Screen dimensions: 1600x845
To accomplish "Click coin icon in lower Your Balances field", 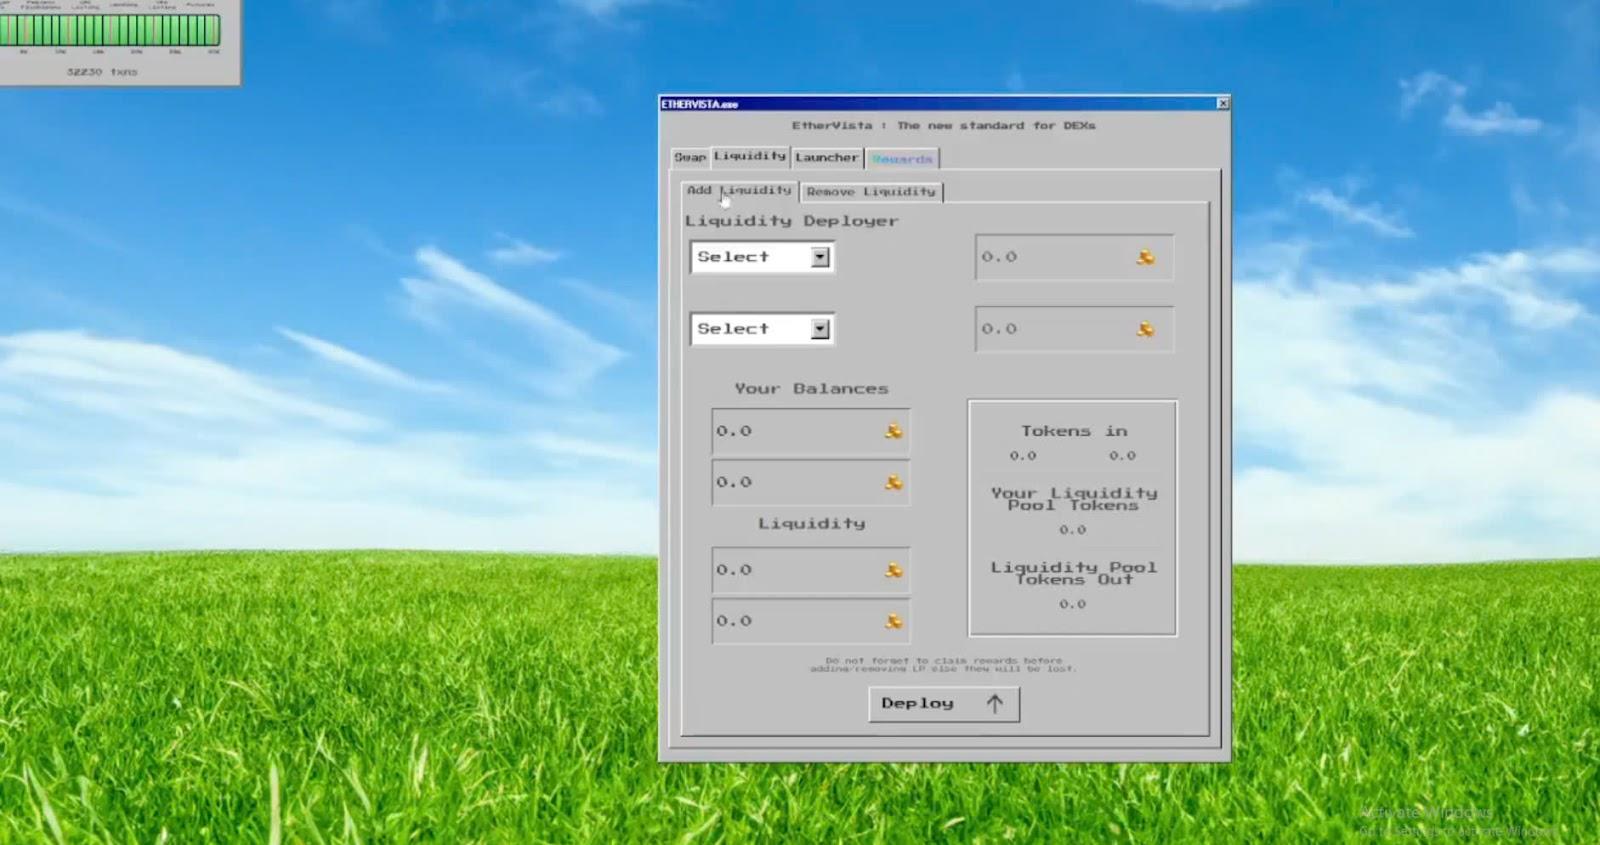I will tap(893, 483).
